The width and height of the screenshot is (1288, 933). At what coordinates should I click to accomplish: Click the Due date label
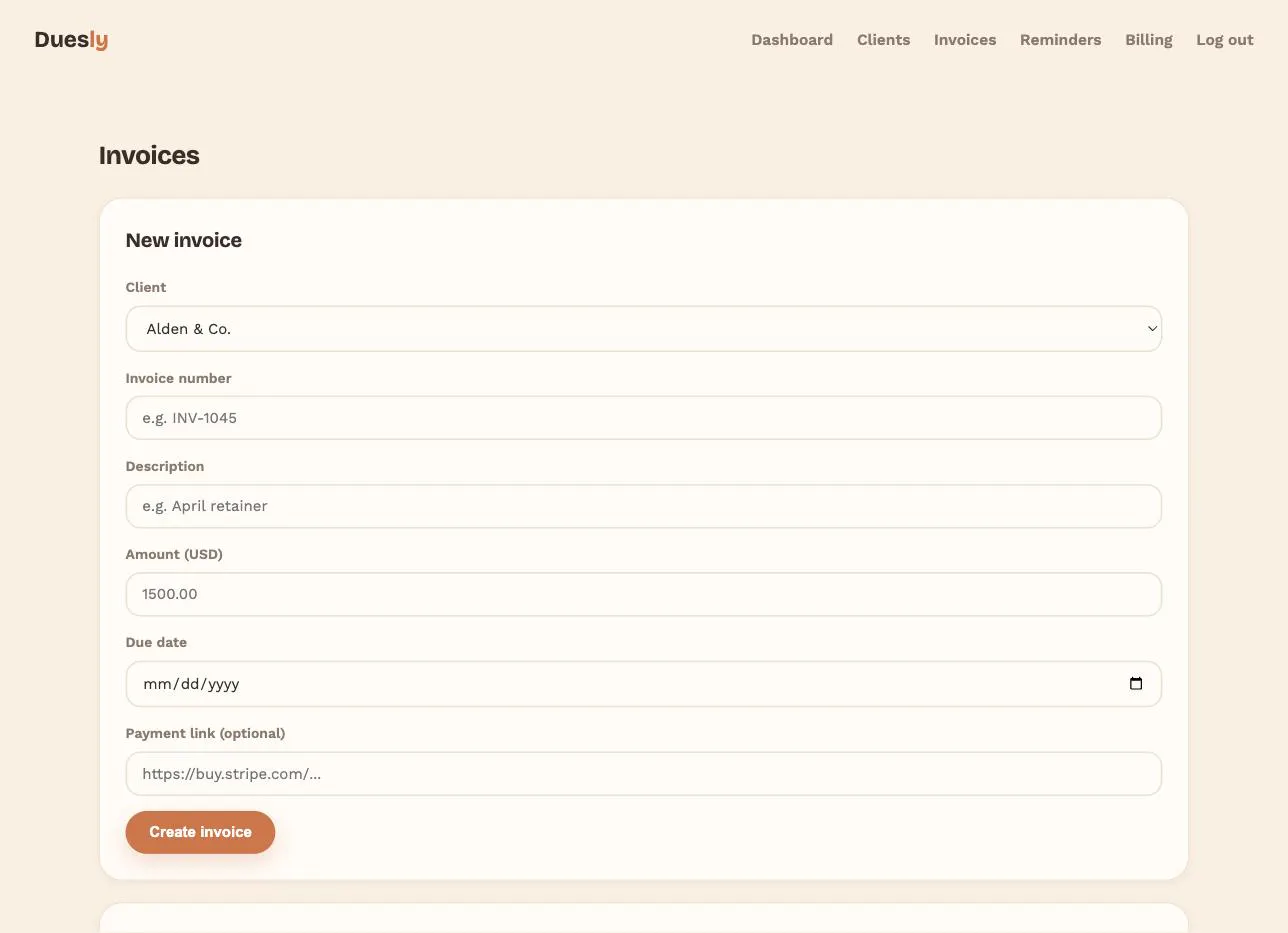pyautogui.click(x=156, y=642)
